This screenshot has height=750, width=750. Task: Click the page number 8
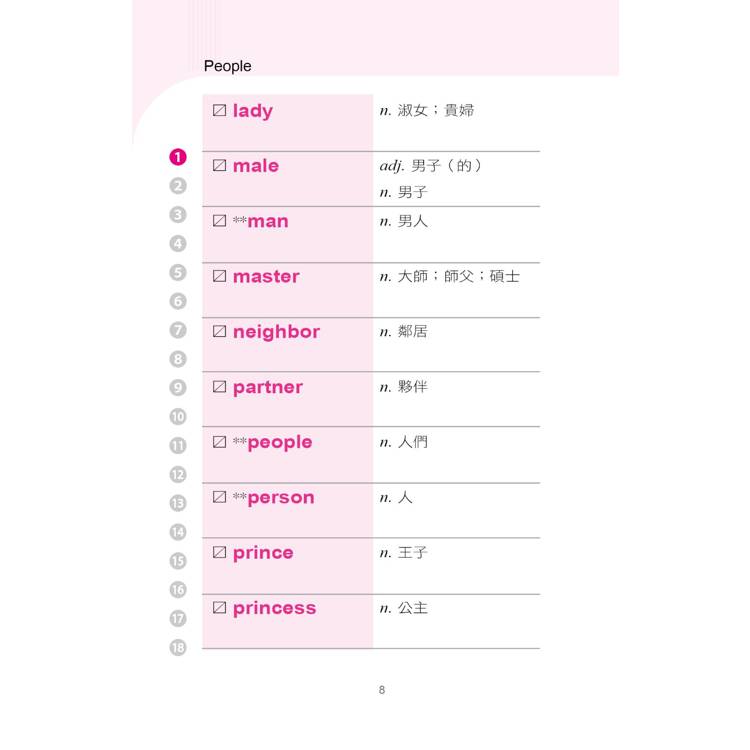382,690
